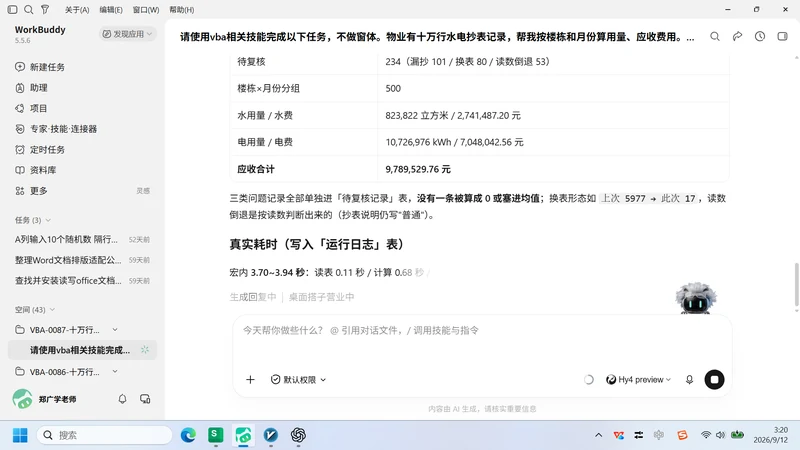Open the 发现应用 dropdown
This screenshot has height=450, width=800.
coord(127,34)
